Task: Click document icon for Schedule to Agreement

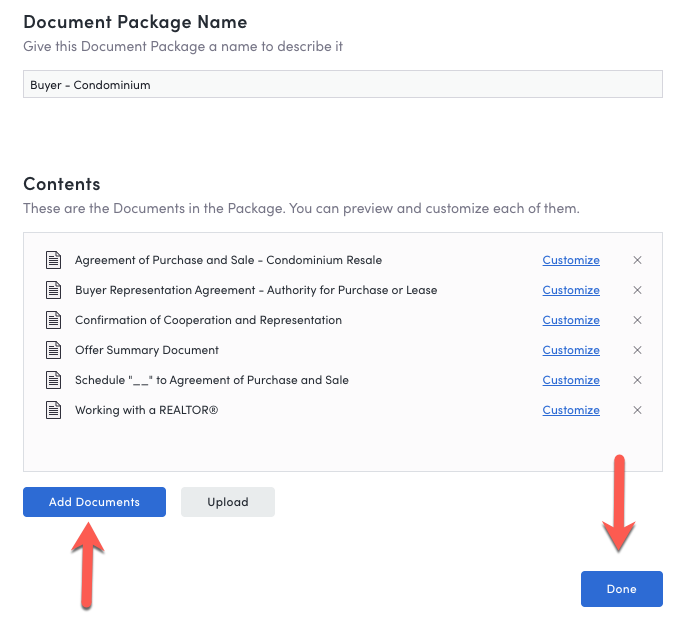Action: (53, 380)
